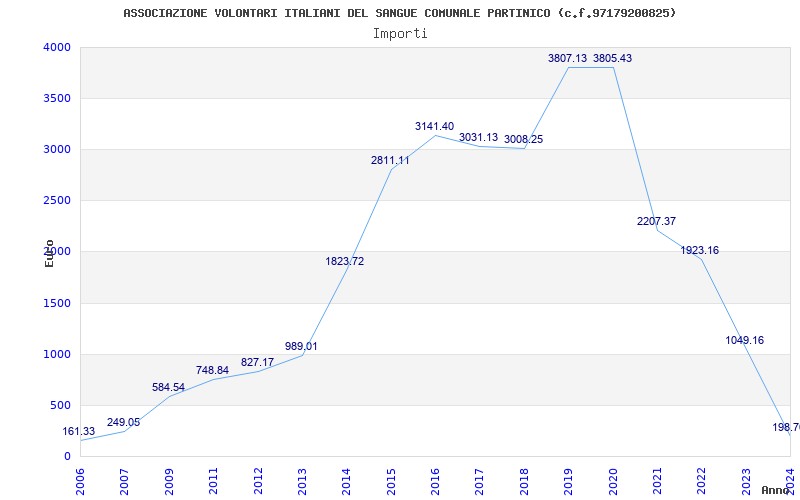The height and width of the screenshot is (500, 800).
Task: Click the data label 989.01
Action: click(x=301, y=346)
